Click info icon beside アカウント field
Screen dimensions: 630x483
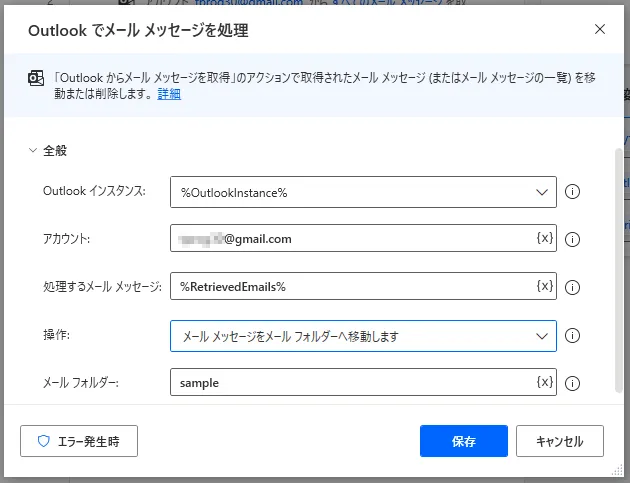click(x=572, y=239)
